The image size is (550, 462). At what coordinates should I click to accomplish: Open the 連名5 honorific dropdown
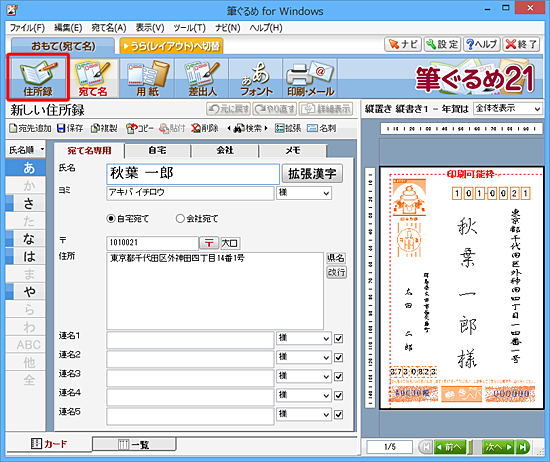tap(304, 415)
